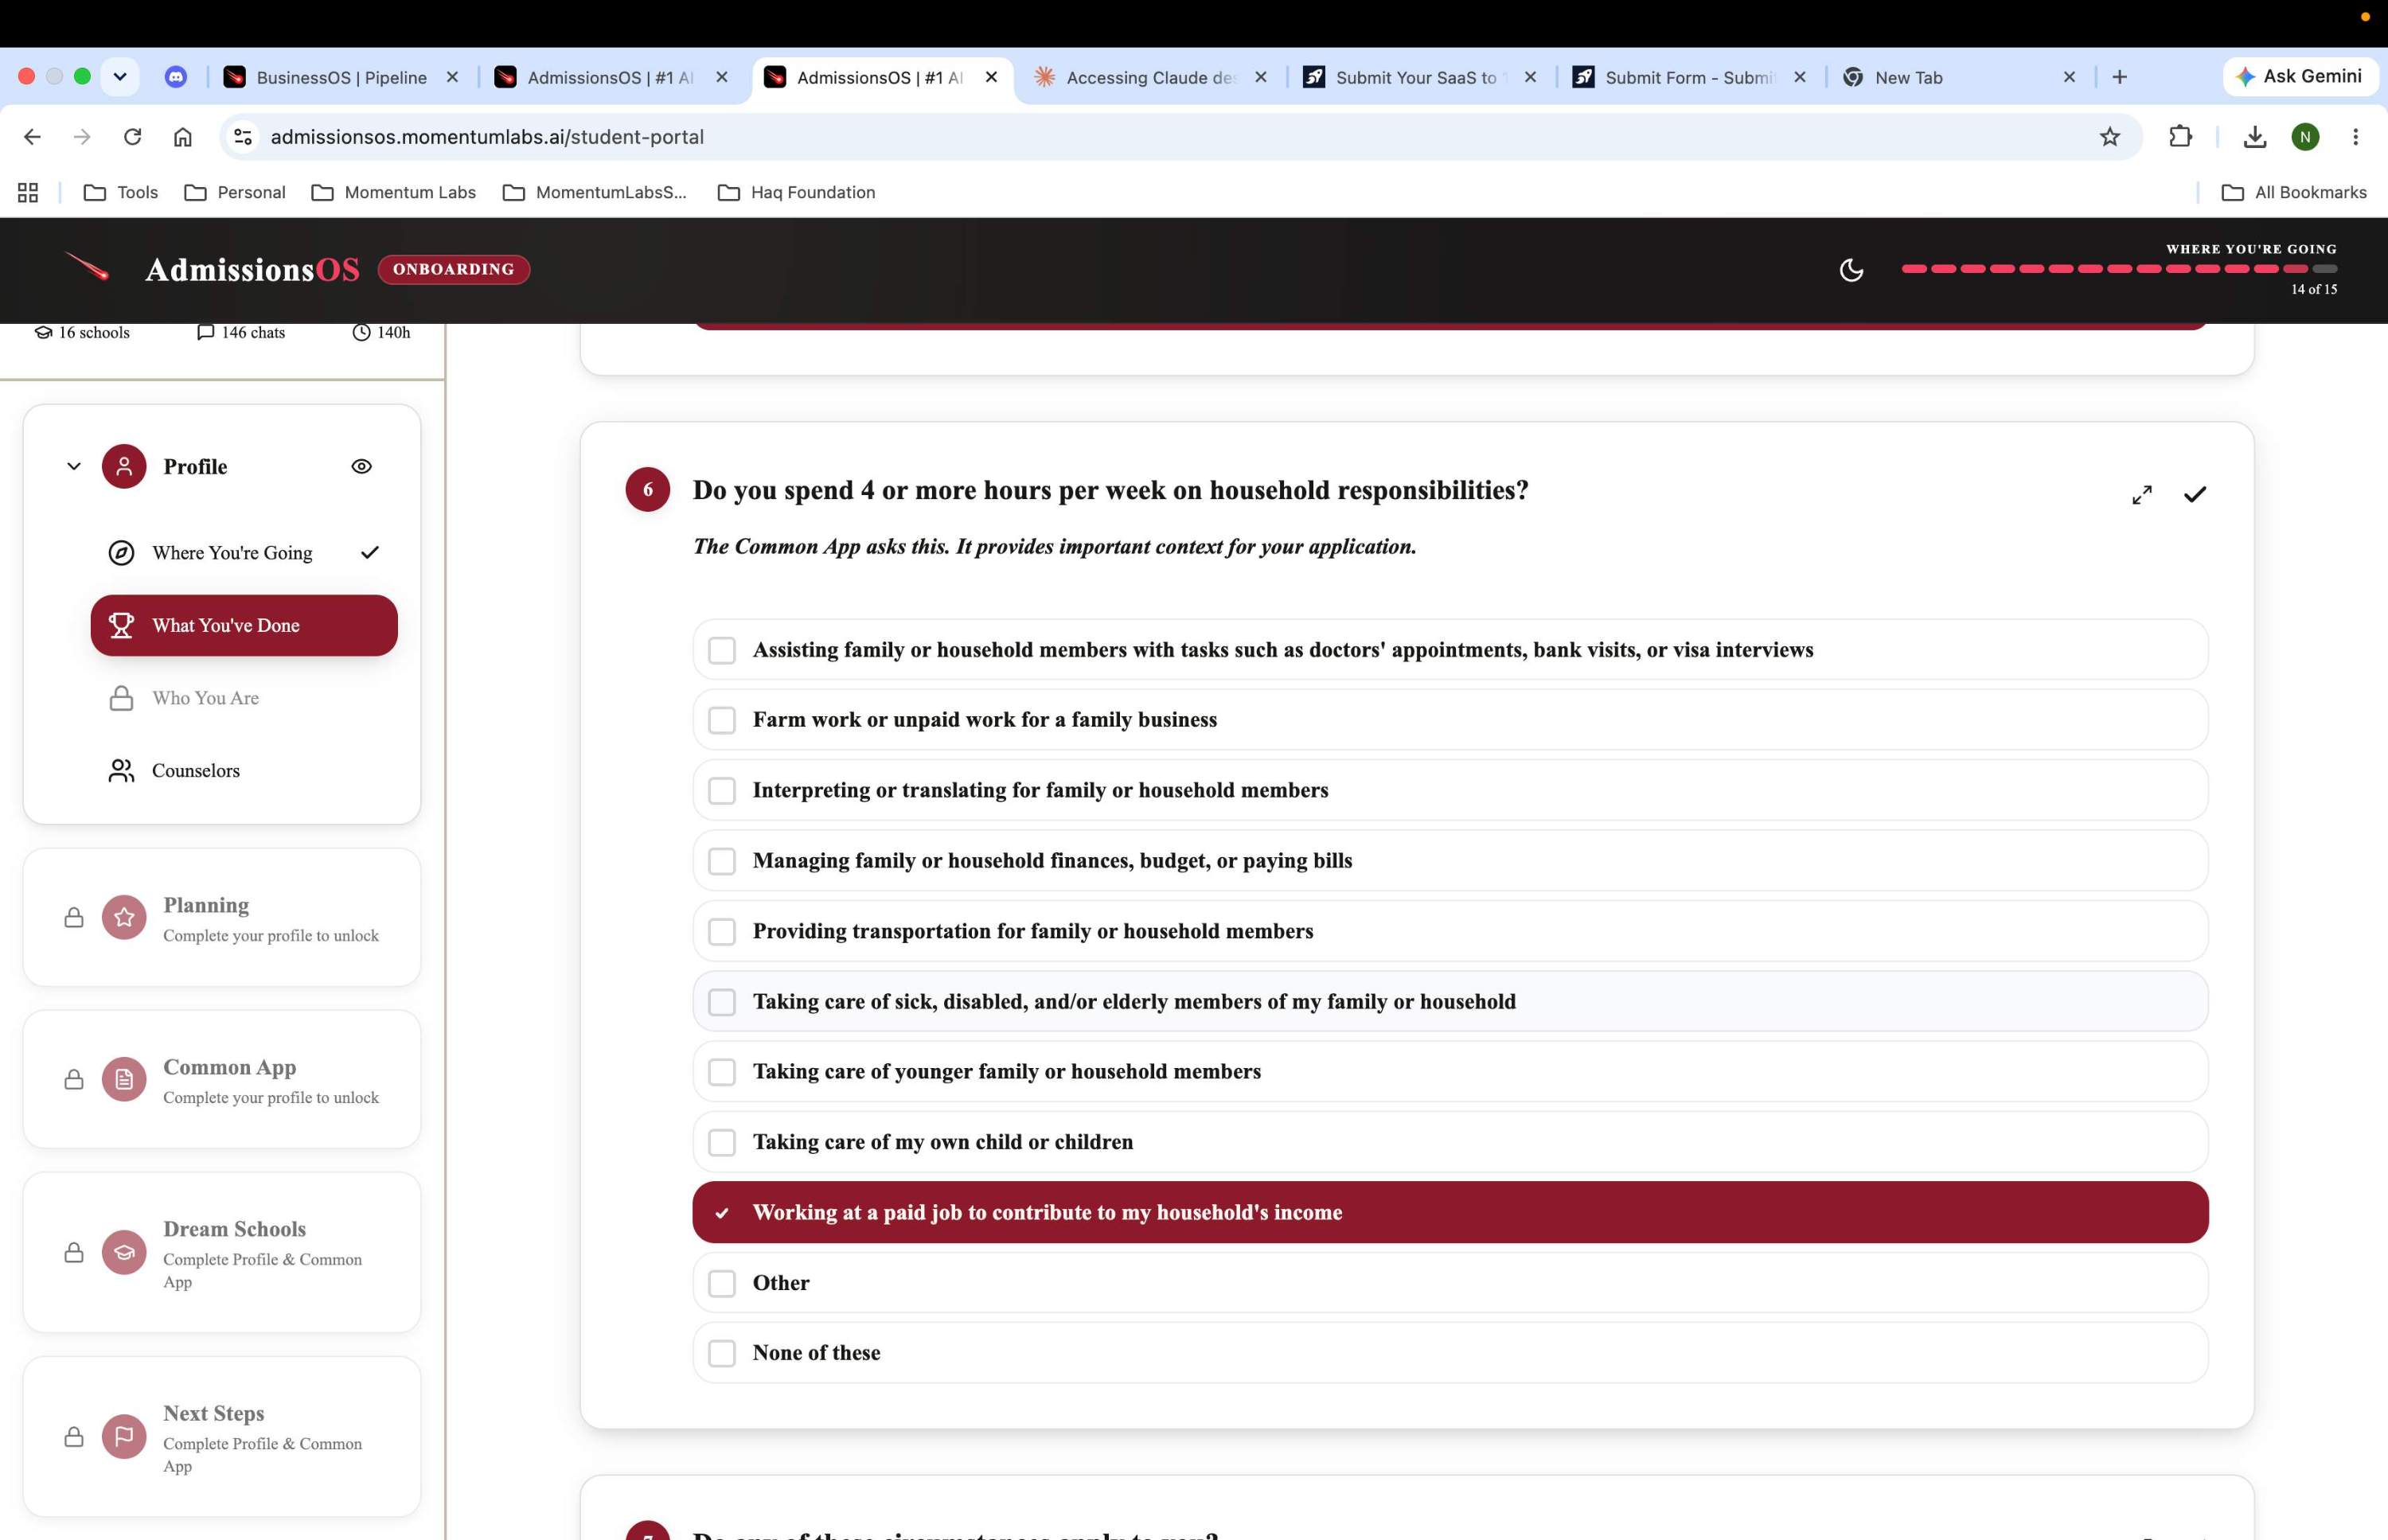The height and width of the screenshot is (1540, 2388).
Task: Switch to Submit Form tab
Action: pyautogui.click(x=1691, y=77)
